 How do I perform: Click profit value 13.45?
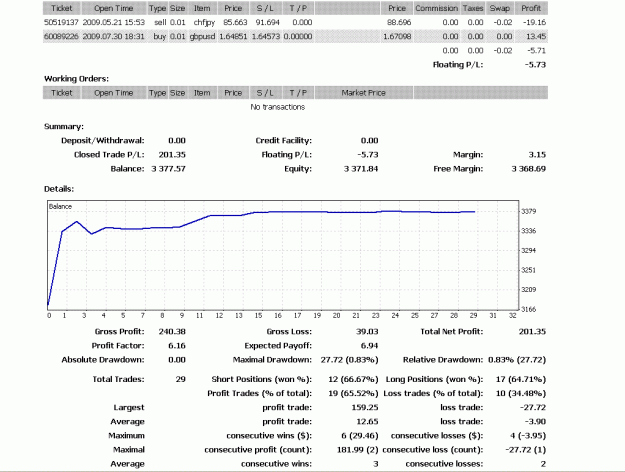(x=536, y=37)
